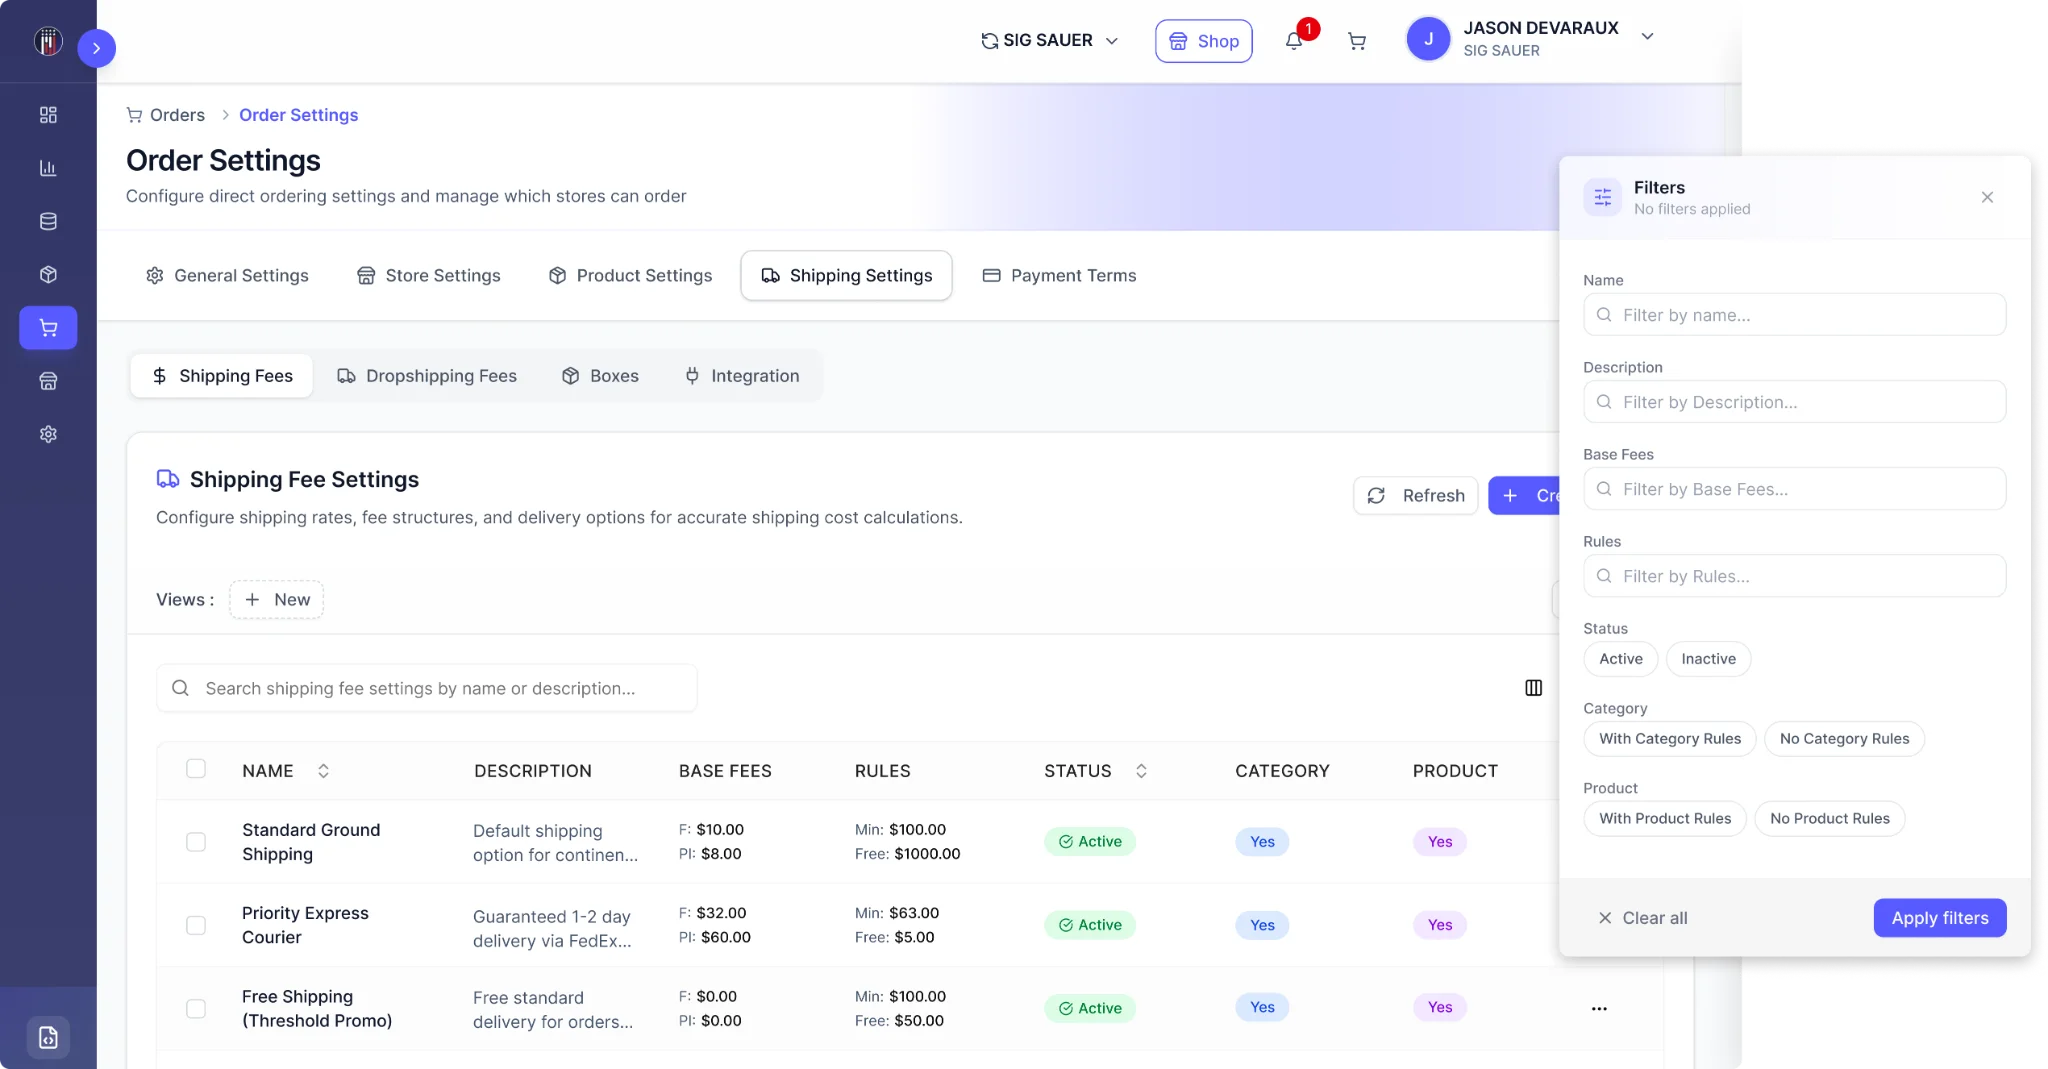
Task: Check the Priority Express Courier row checkbox
Action: (x=196, y=925)
